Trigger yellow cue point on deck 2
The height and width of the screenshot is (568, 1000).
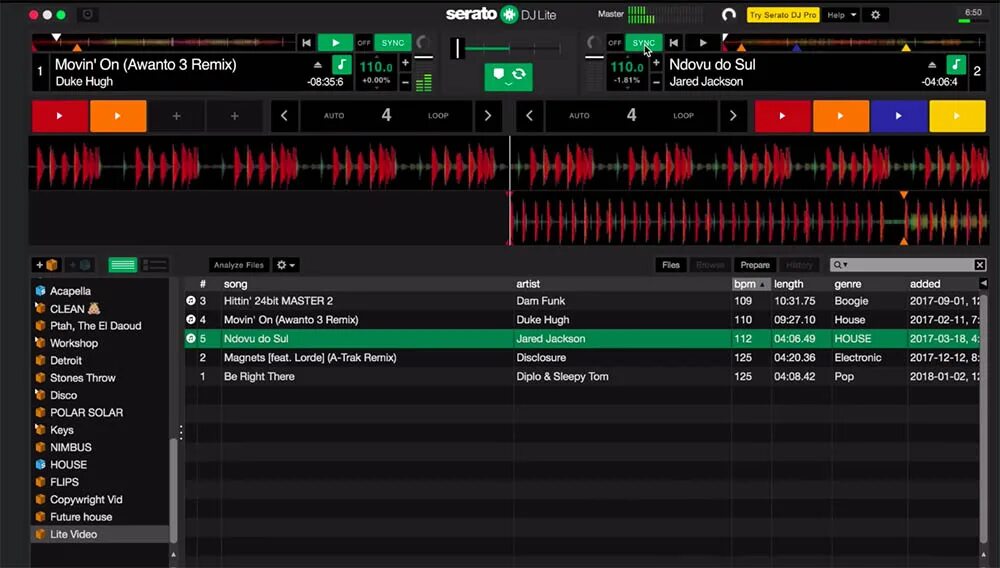click(x=957, y=116)
